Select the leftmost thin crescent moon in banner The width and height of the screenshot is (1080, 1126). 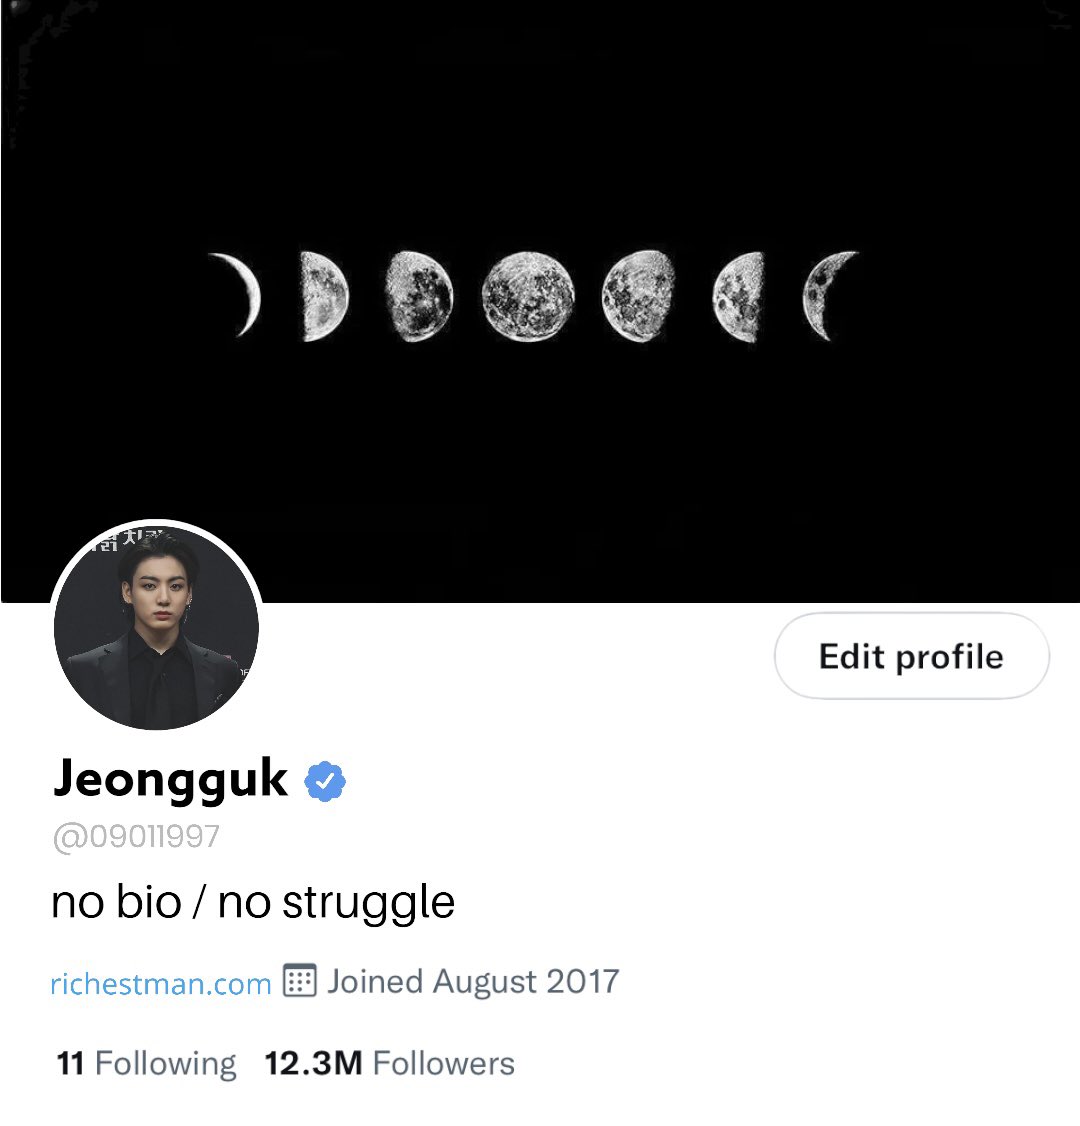point(238,294)
